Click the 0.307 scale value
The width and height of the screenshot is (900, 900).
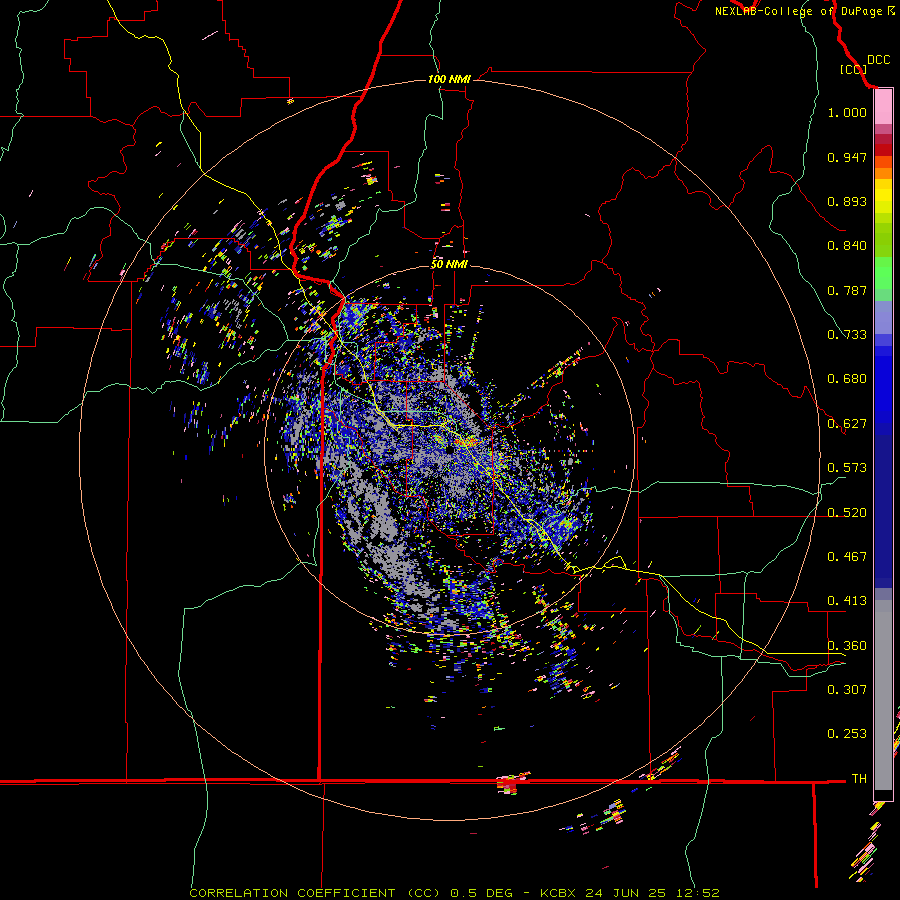tap(847, 689)
